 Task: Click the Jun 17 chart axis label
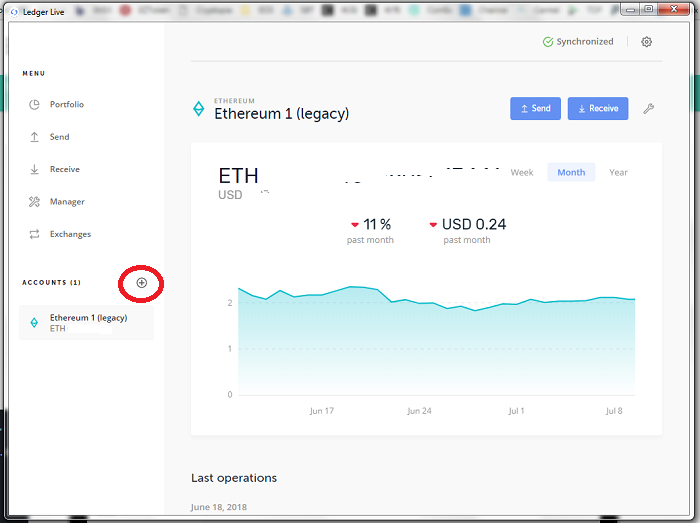tap(321, 411)
